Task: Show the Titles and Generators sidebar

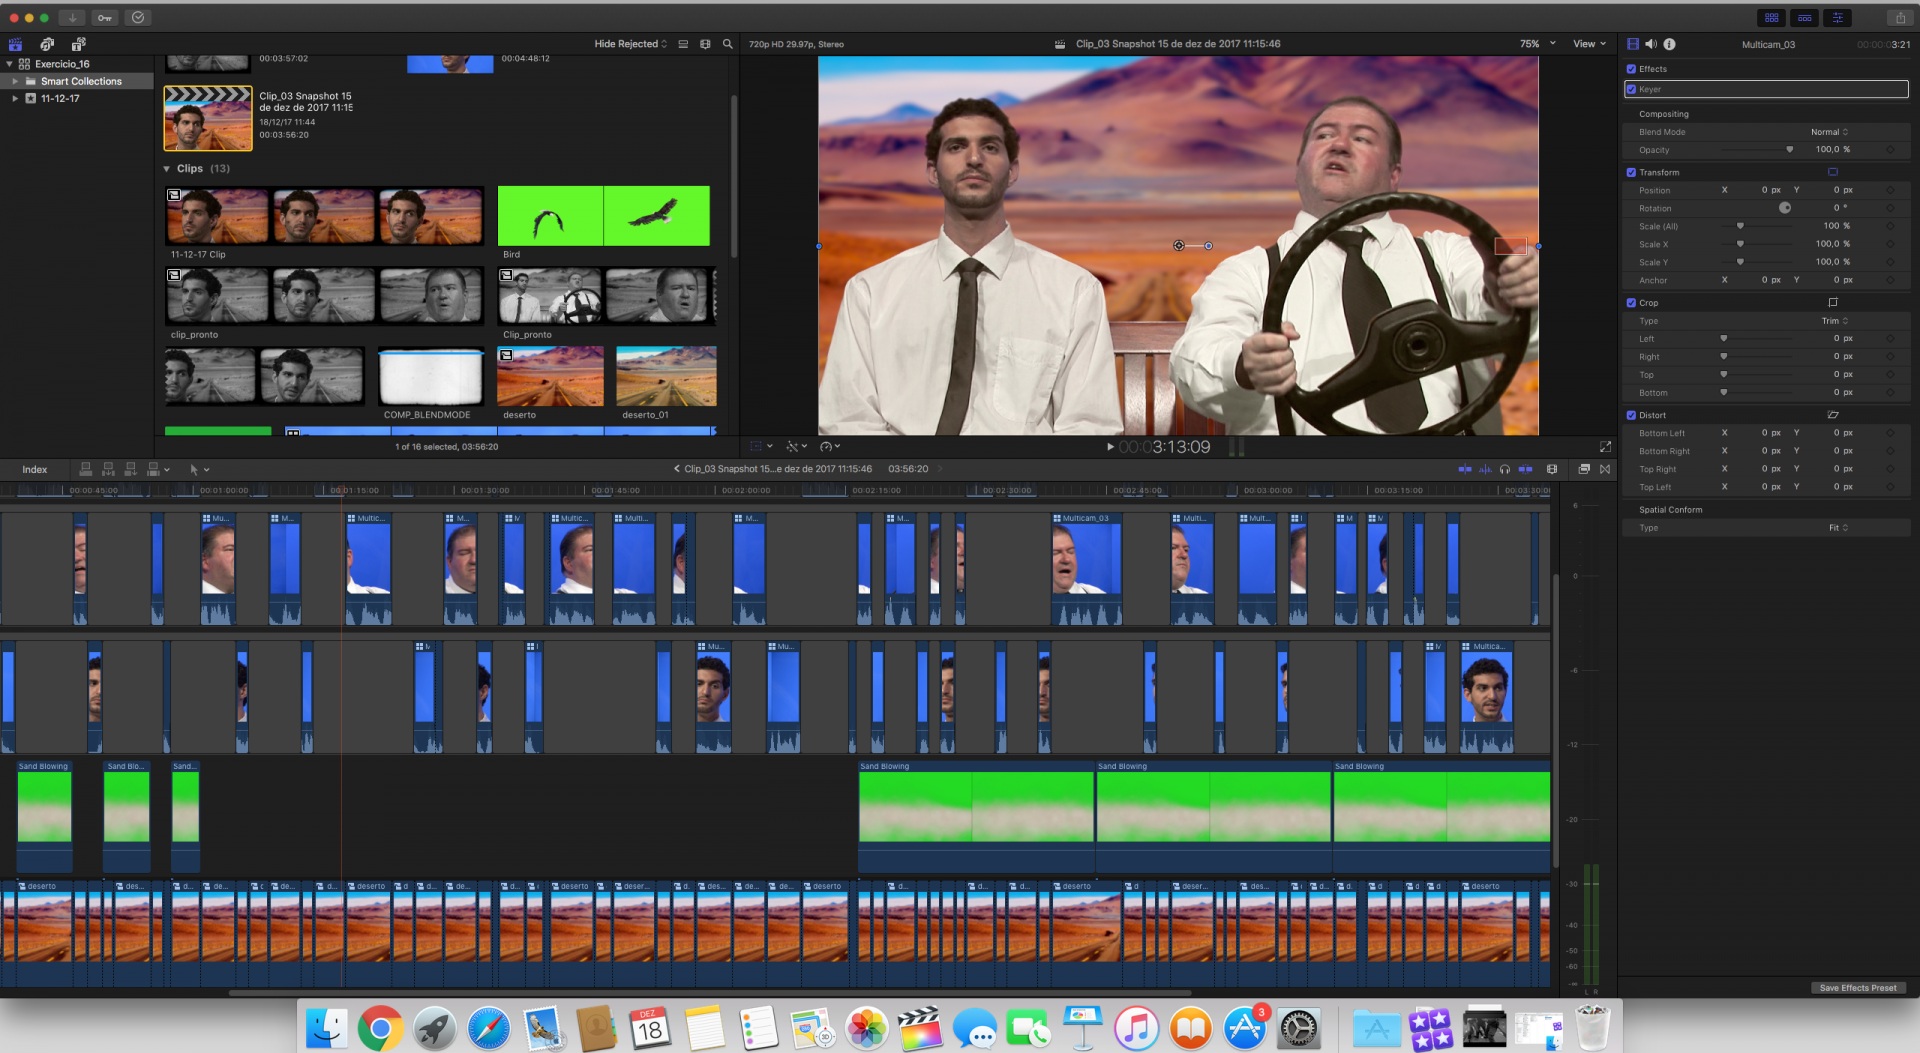Action: coord(78,44)
